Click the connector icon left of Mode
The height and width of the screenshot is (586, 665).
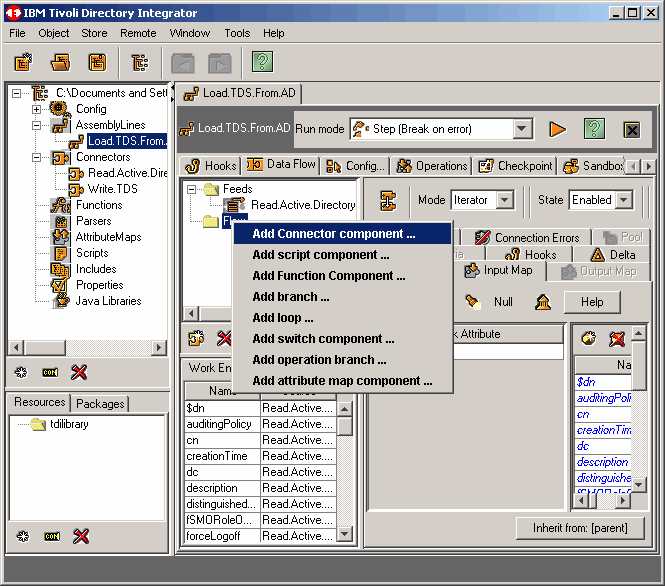coord(388,200)
